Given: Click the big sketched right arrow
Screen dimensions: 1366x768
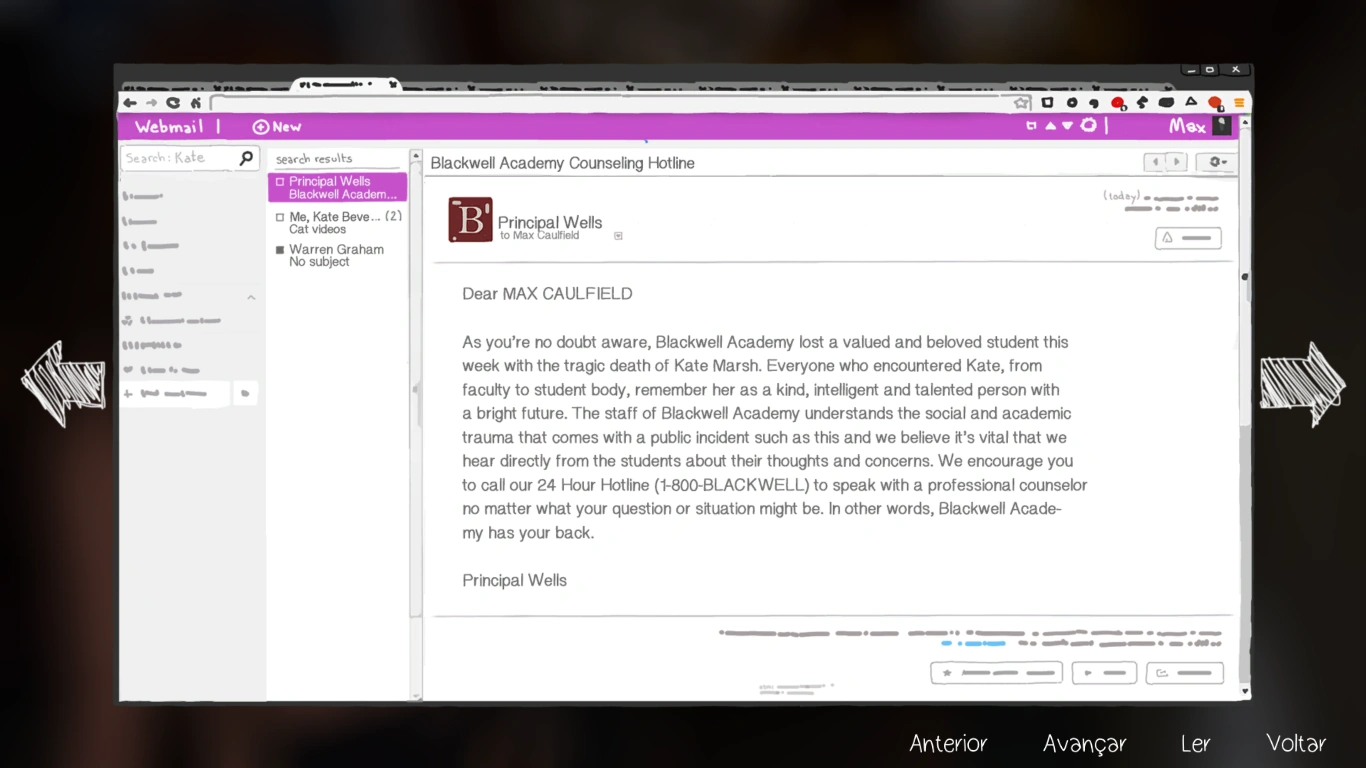Looking at the screenshot, I should (x=1302, y=384).
